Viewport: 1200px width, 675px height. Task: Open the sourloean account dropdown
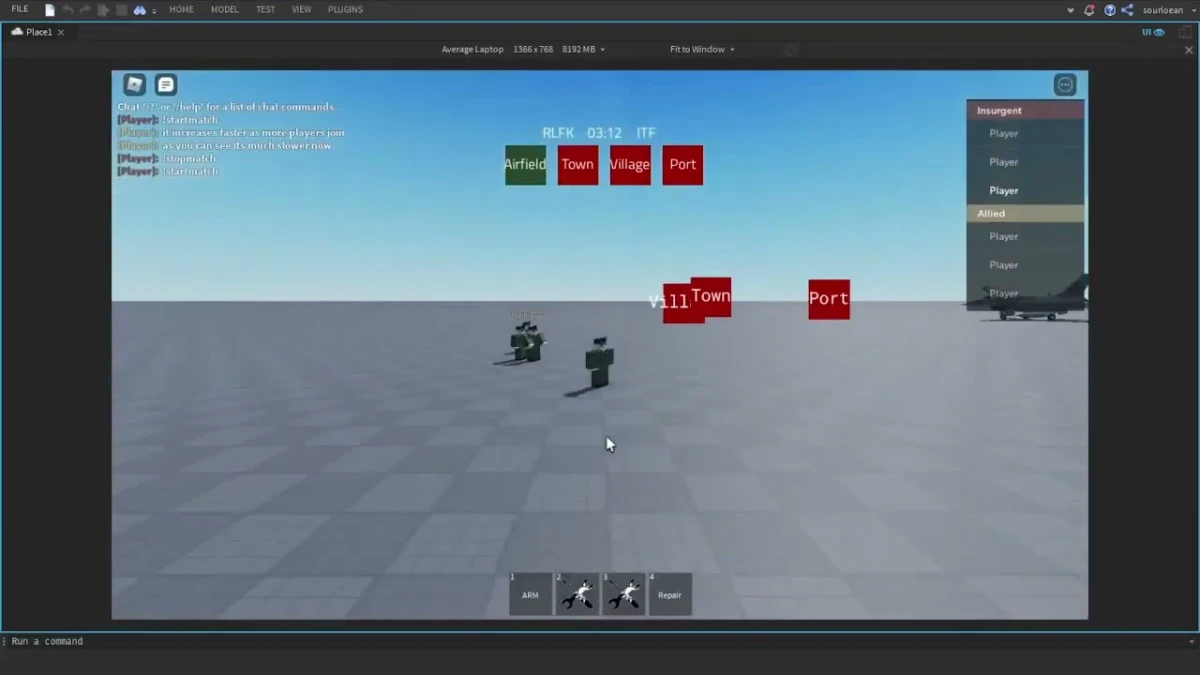1169,10
